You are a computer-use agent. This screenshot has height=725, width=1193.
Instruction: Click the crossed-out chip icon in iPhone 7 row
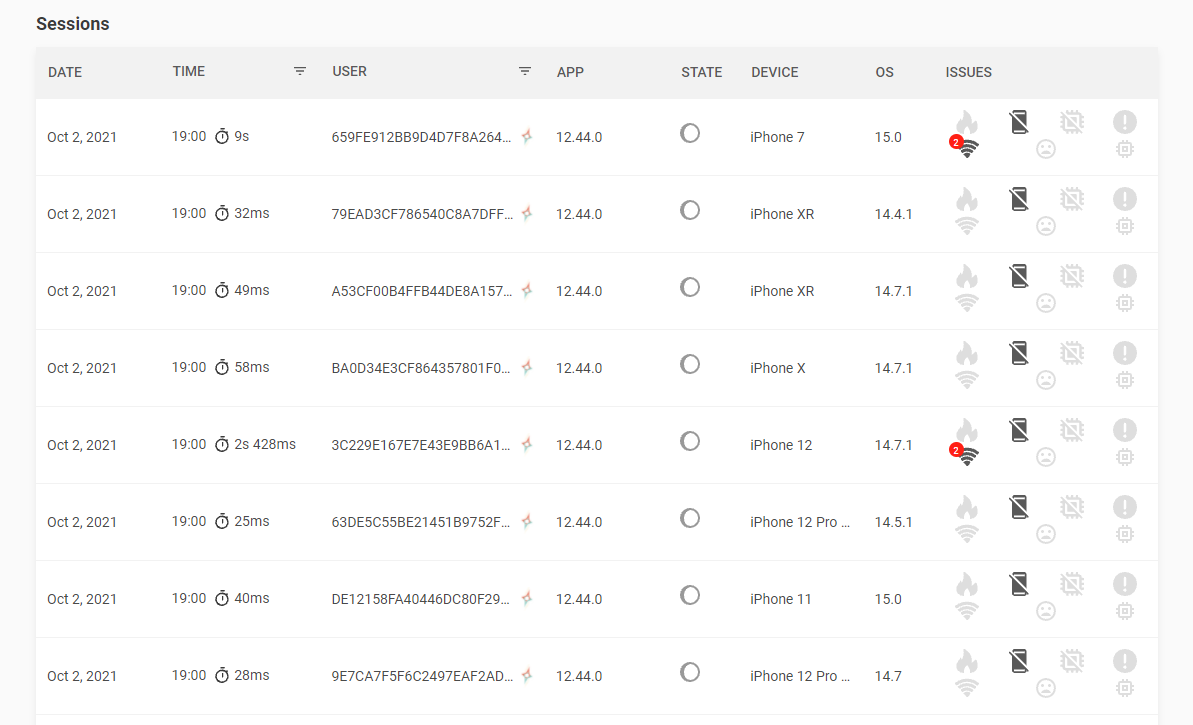[x=1072, y=122]
